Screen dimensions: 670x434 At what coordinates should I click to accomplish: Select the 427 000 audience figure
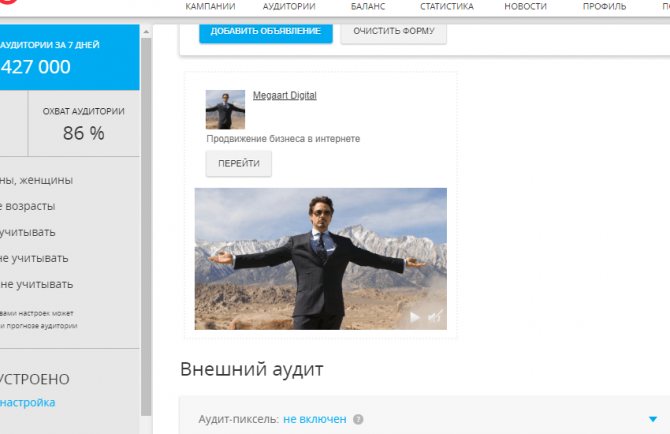coord(35,67)
